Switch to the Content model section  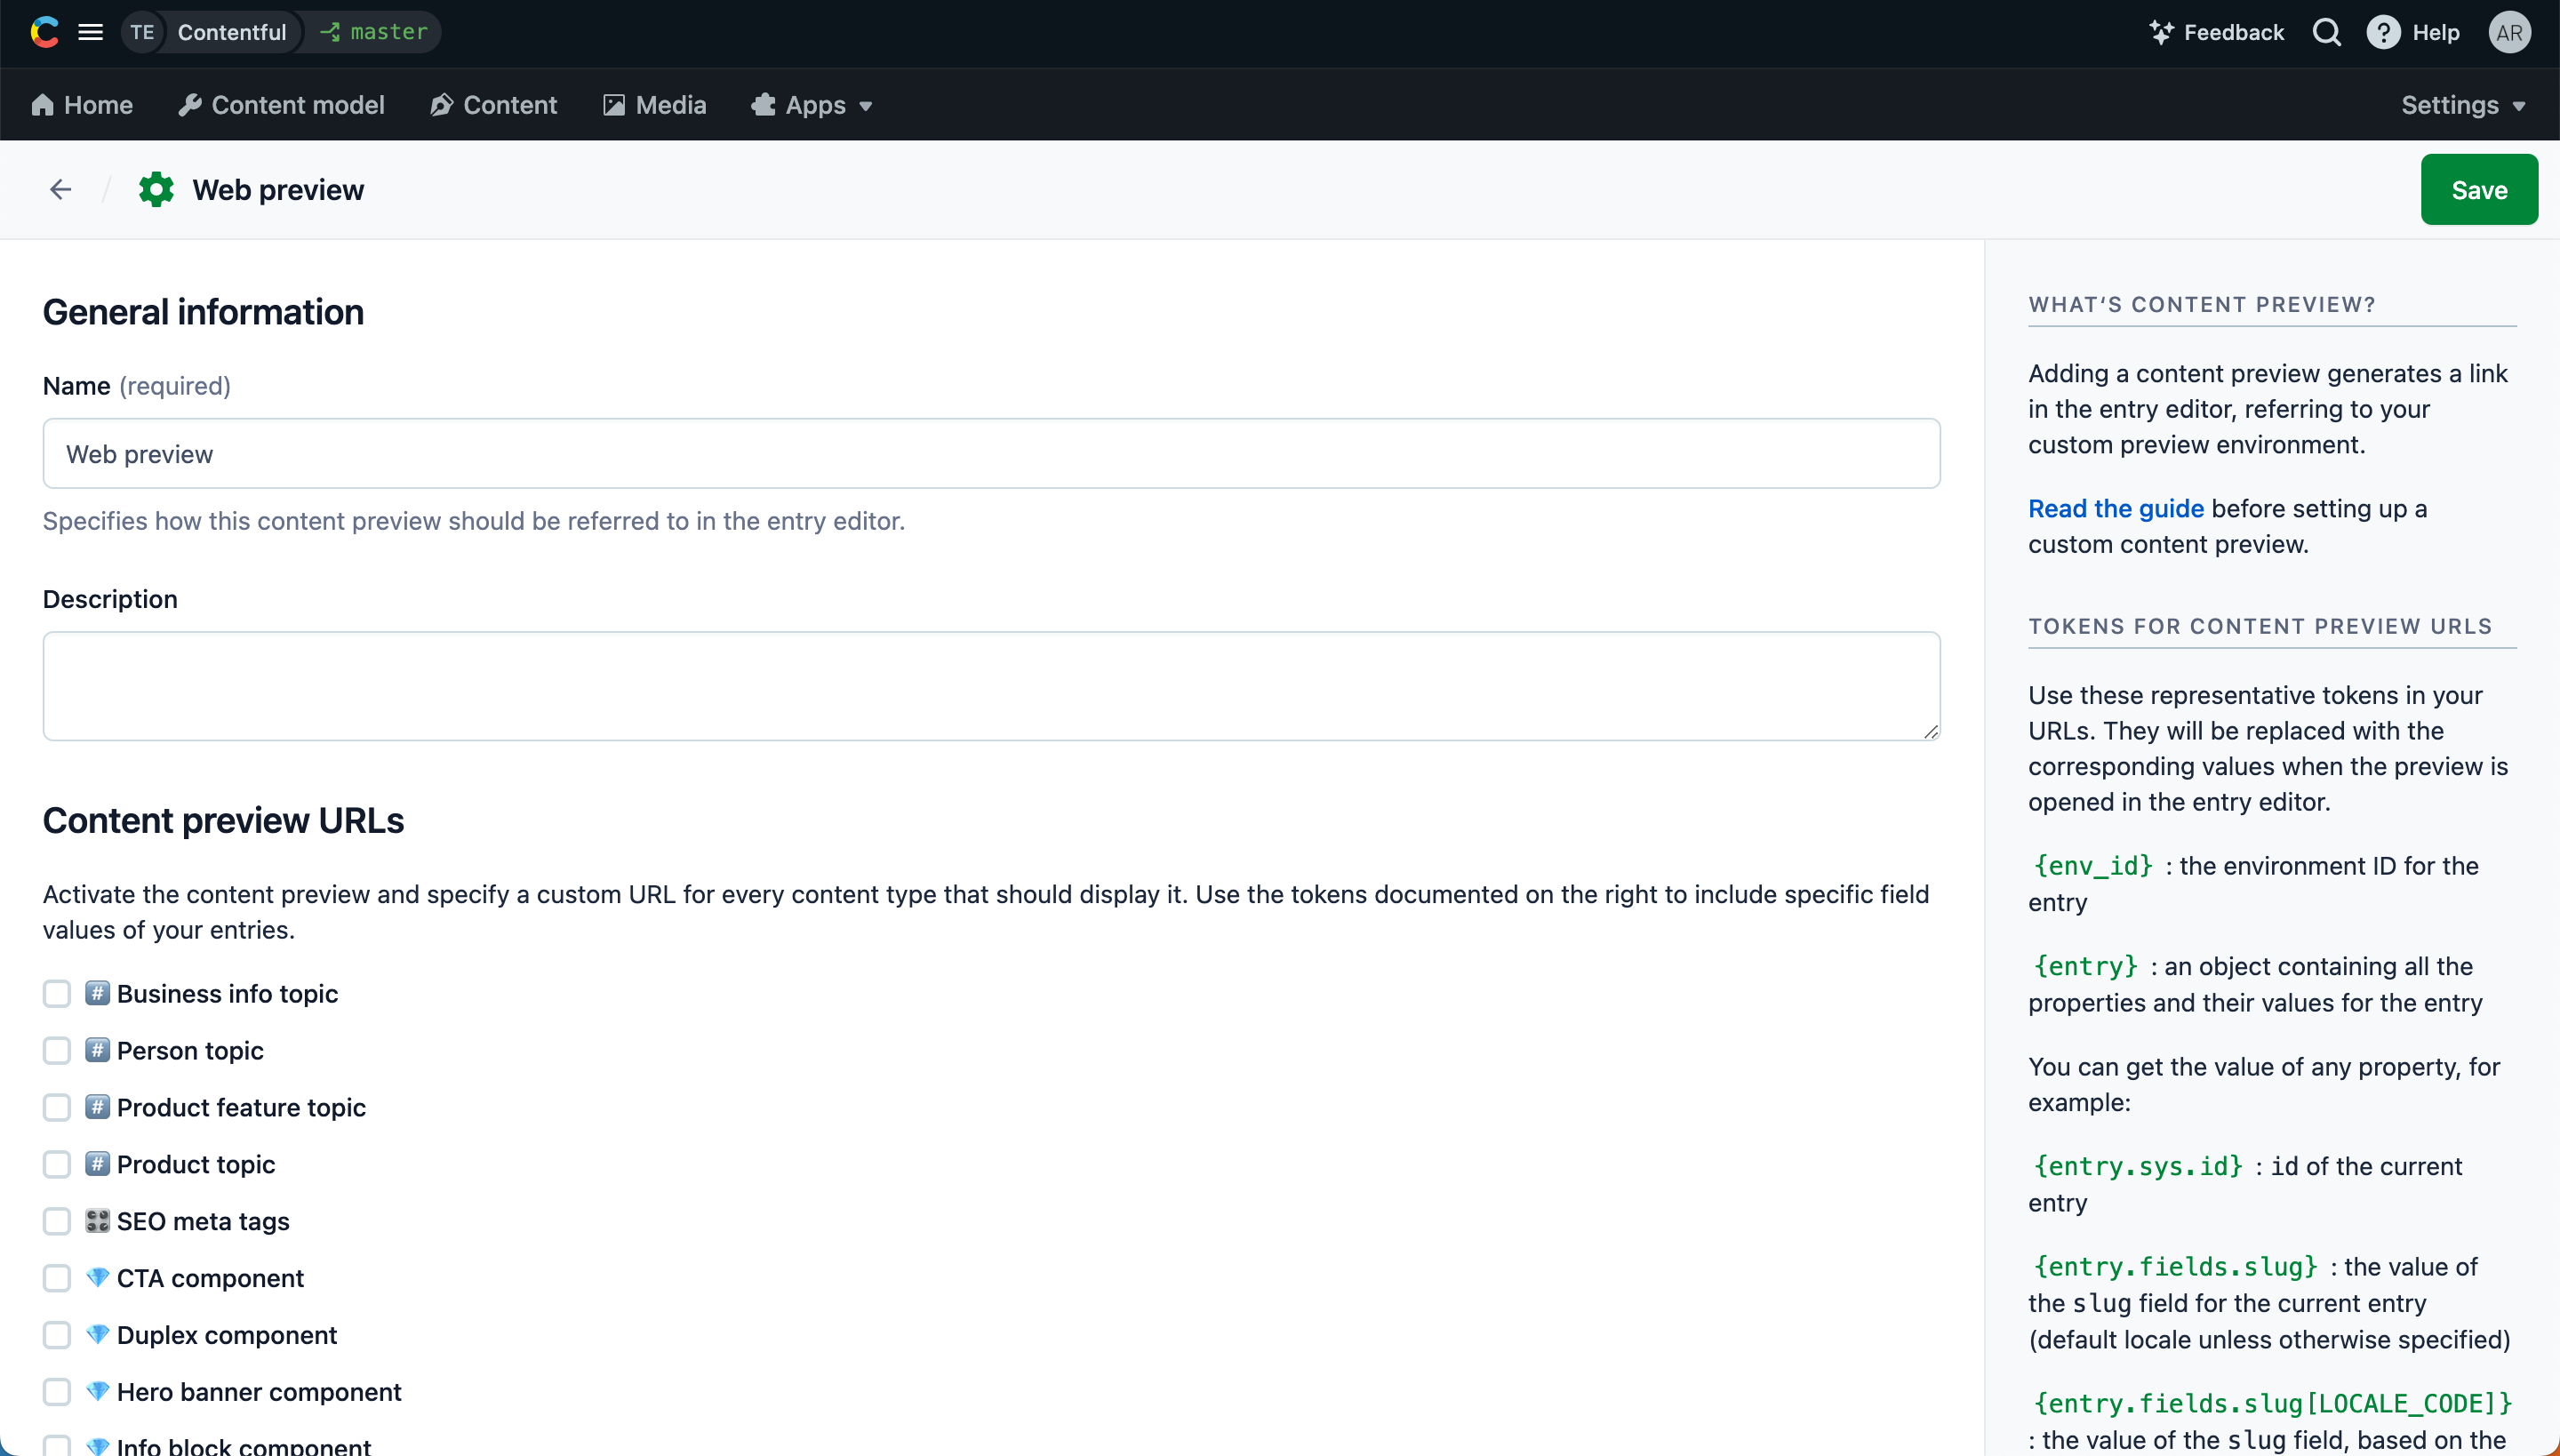(x=280, y=104)
